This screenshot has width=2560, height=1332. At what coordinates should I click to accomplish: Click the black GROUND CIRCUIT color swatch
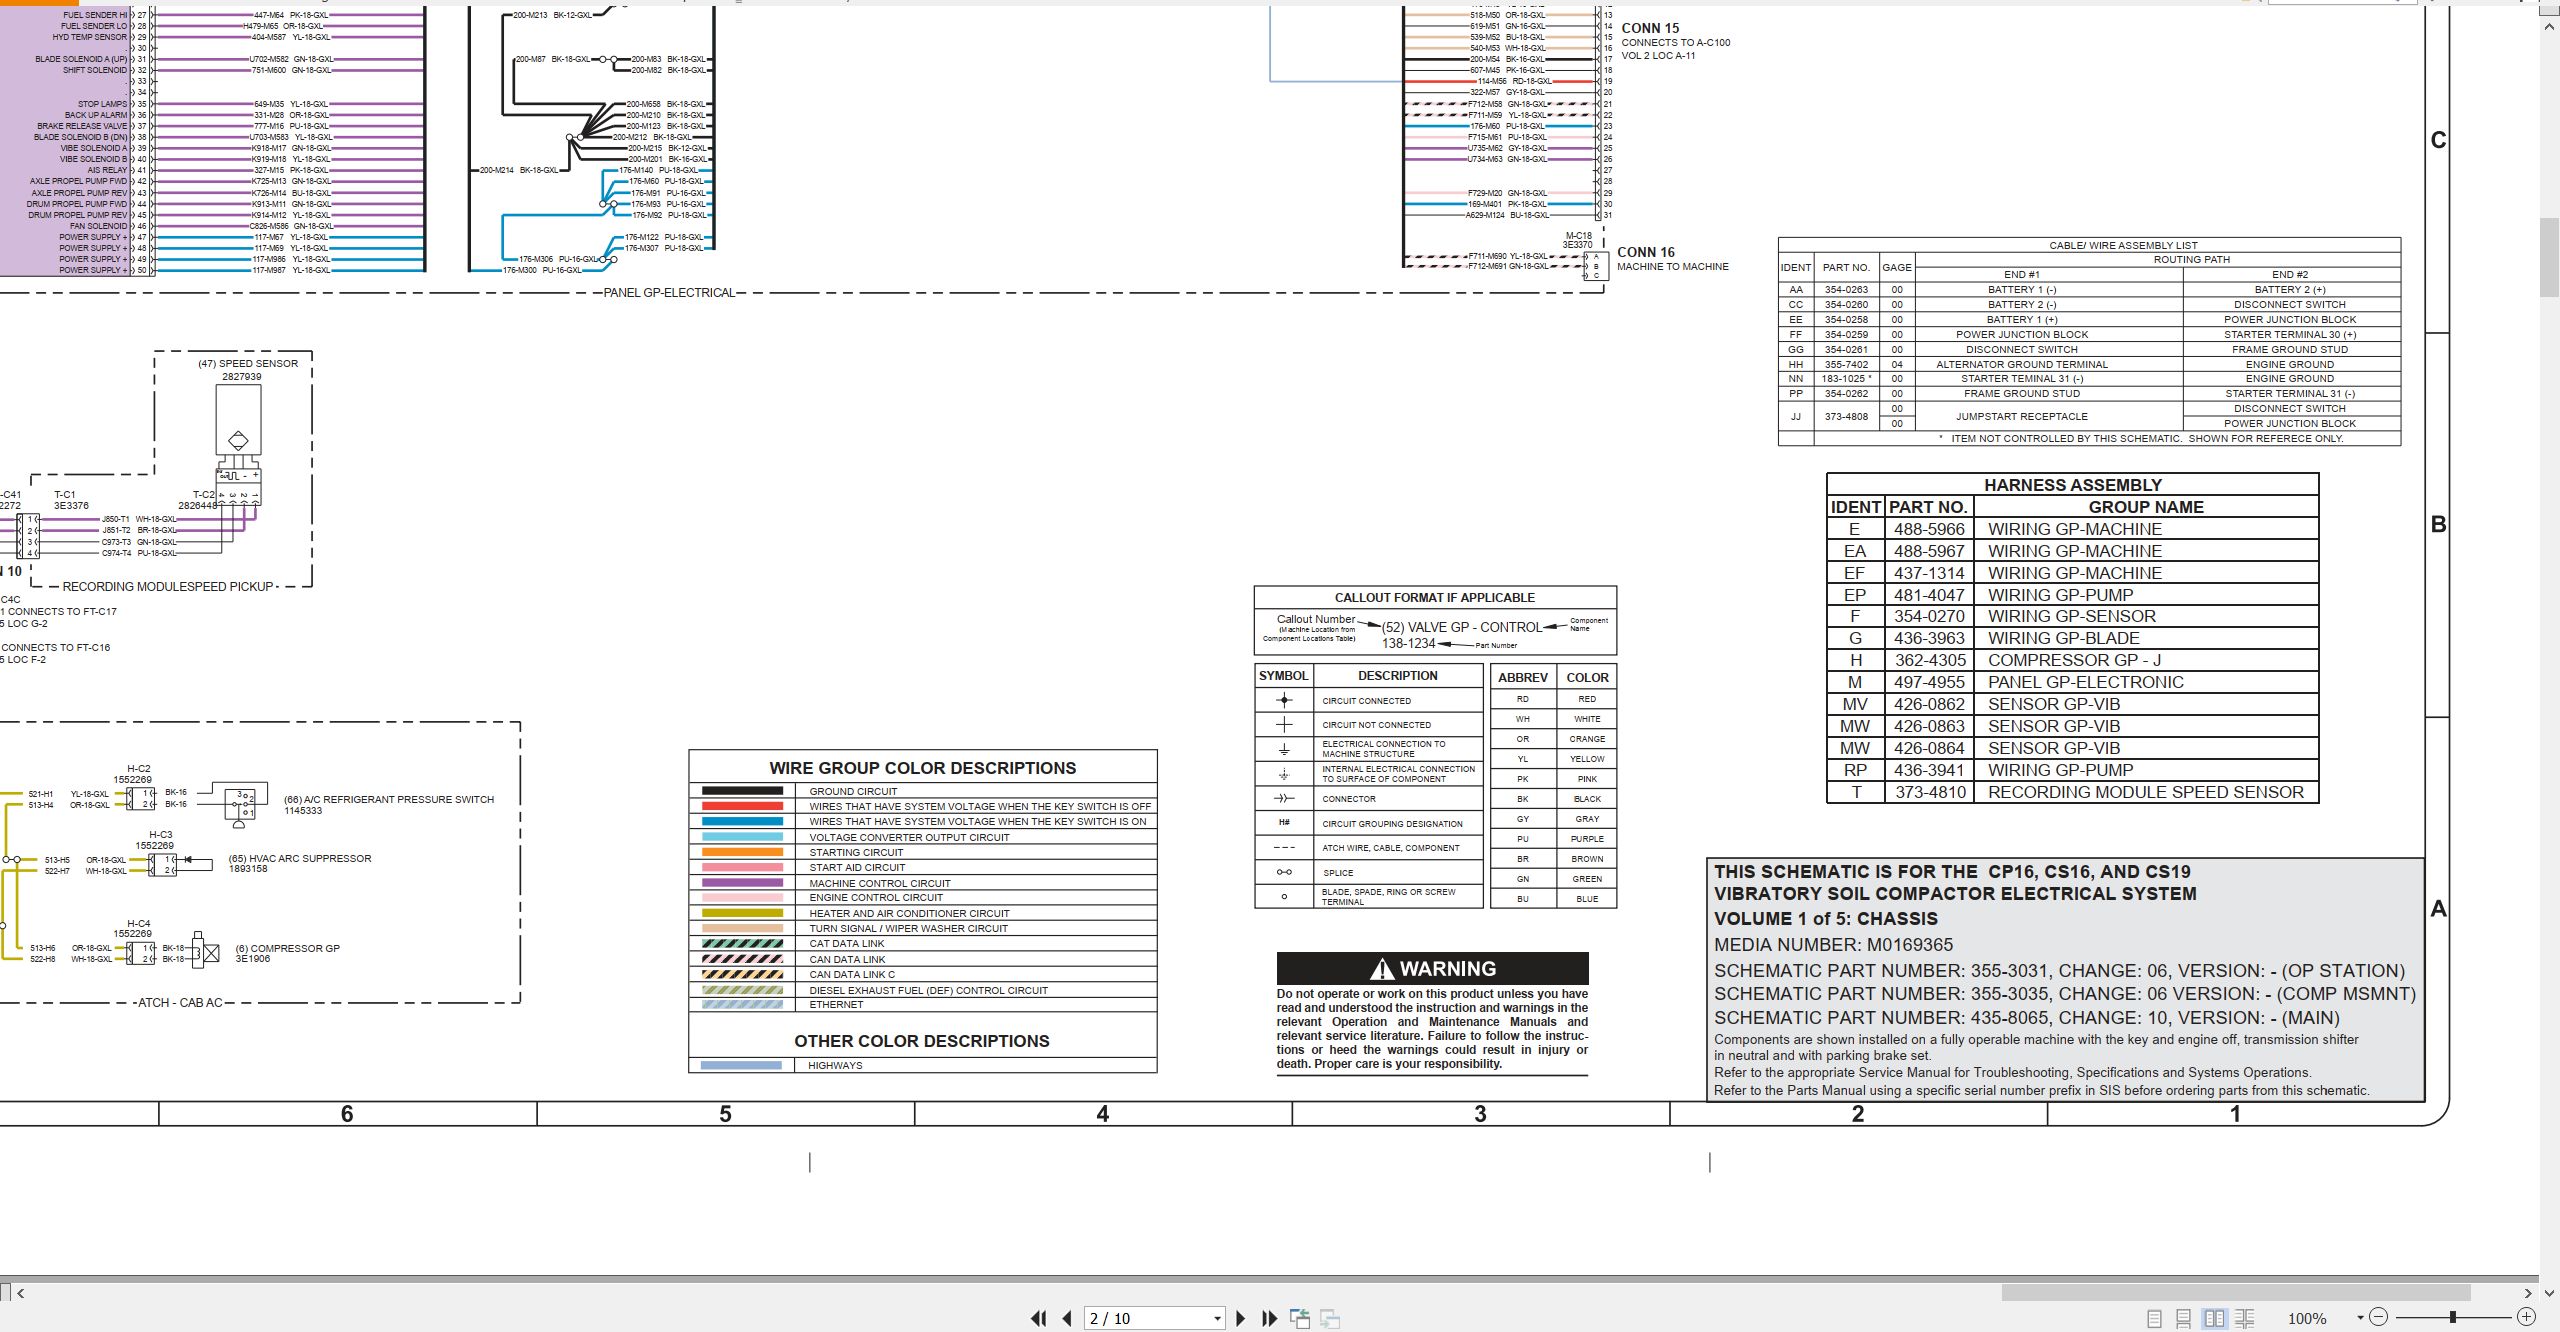point(742,791)
